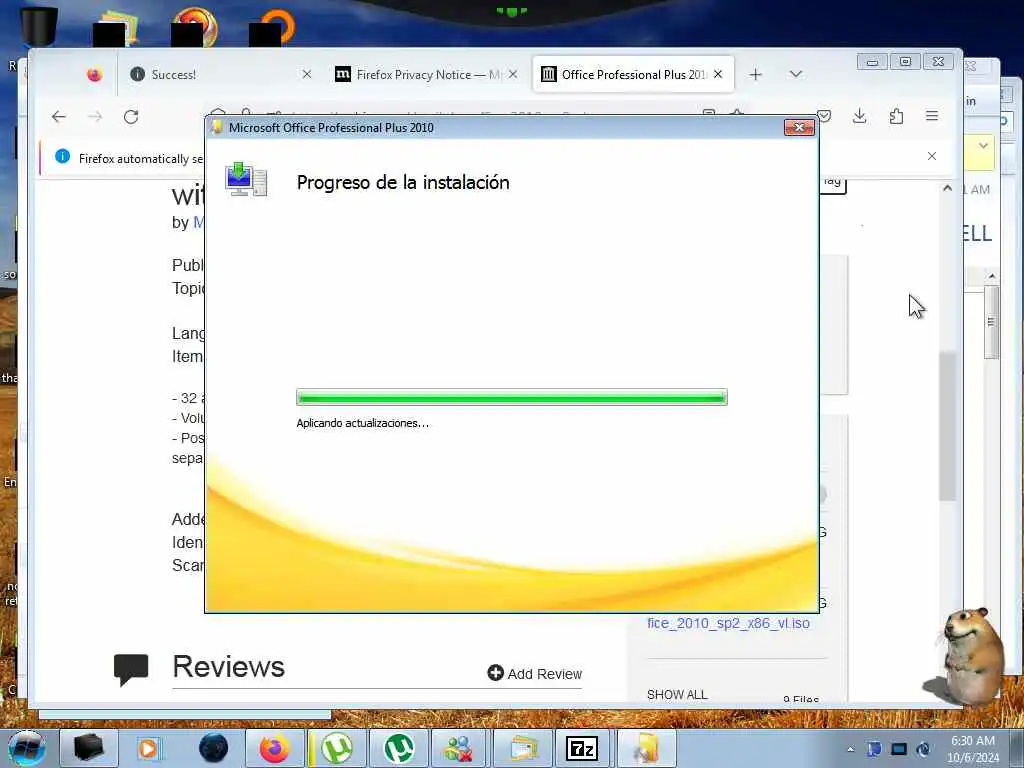The height and width of the screenshot is (768, 1024).
Task: Click the Reviews heading
Action: click(229, 667)
